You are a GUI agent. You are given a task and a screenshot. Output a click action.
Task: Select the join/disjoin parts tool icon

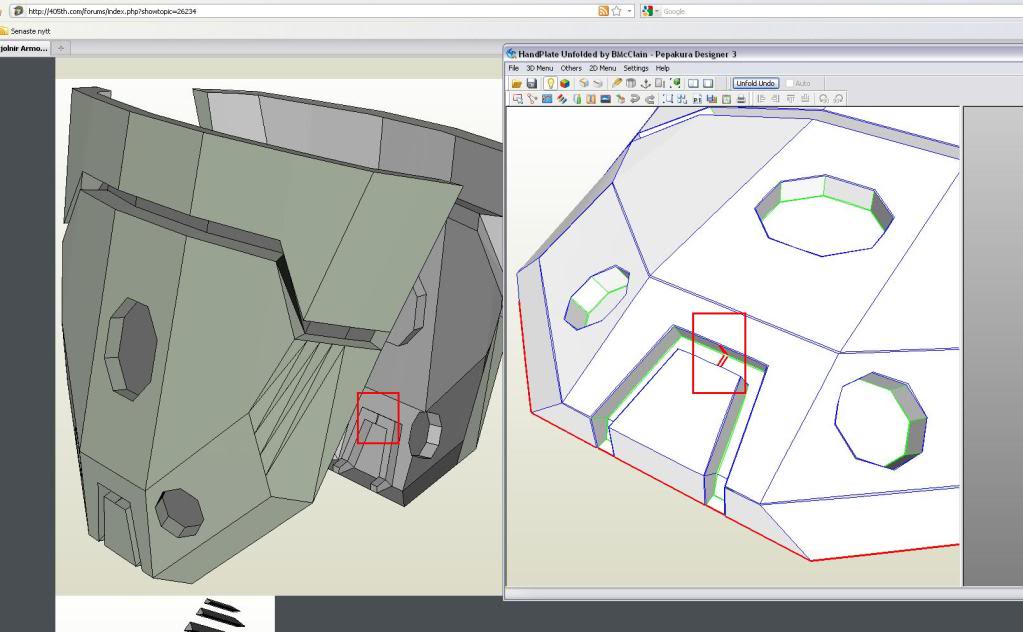click(532, 99)
